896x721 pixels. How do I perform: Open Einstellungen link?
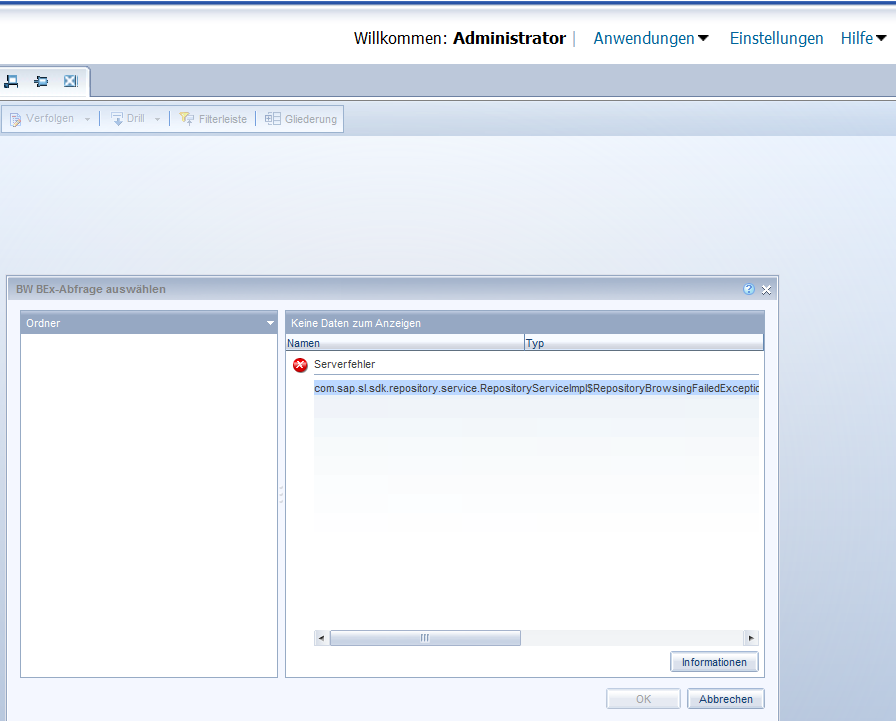[x=776, y=38]
